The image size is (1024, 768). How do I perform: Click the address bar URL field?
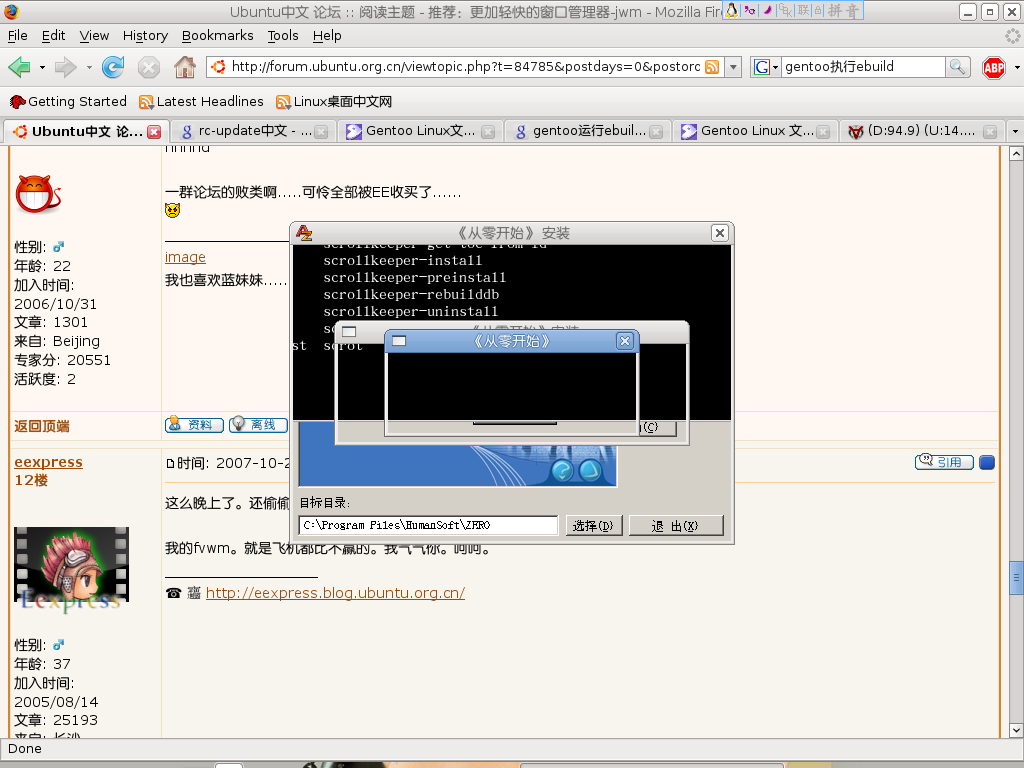tap(466, 67)
